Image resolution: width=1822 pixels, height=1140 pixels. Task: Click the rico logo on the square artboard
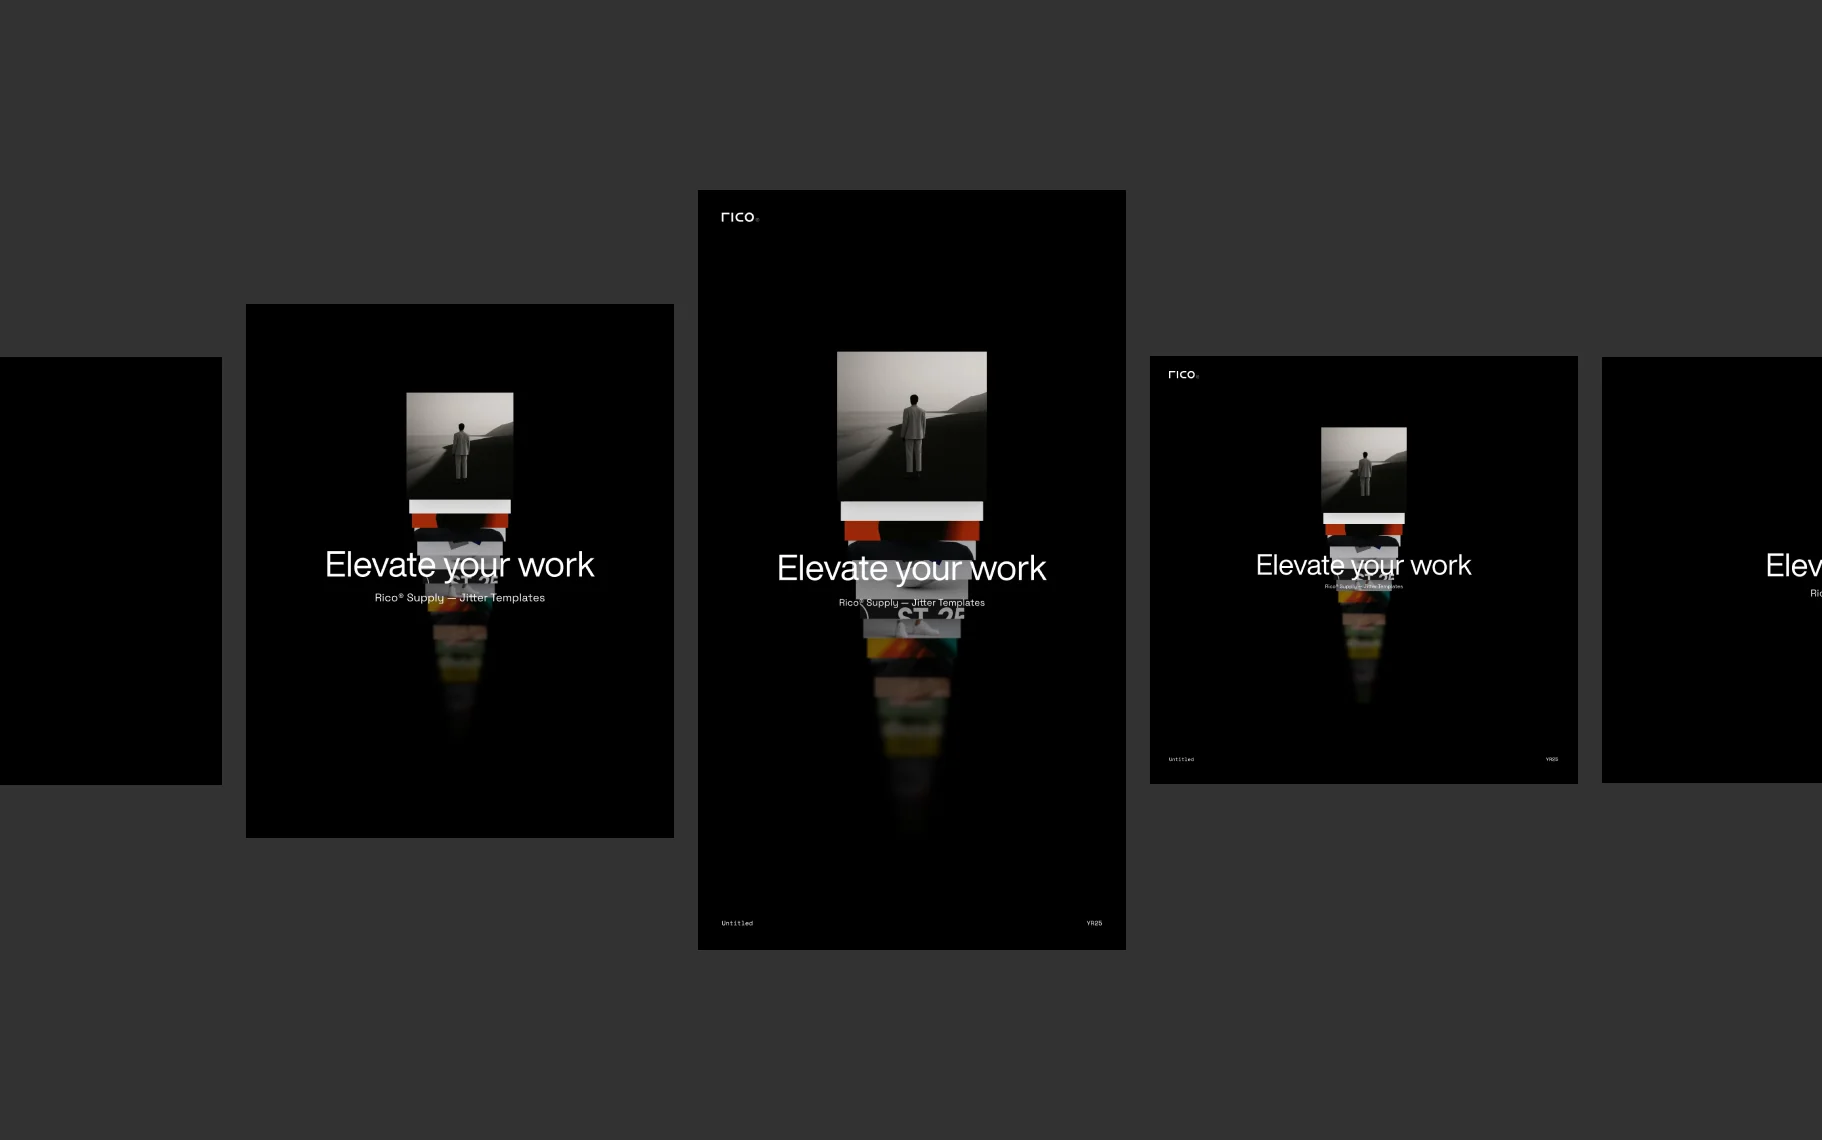1182,375
